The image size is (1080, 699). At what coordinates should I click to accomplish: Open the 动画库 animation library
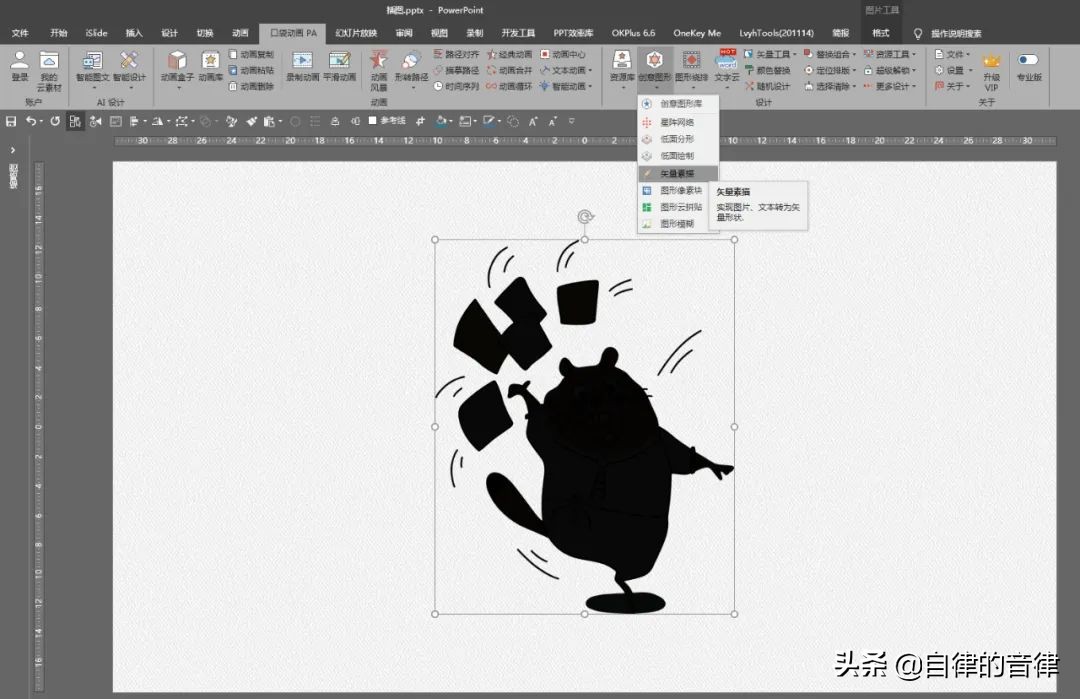210,67
